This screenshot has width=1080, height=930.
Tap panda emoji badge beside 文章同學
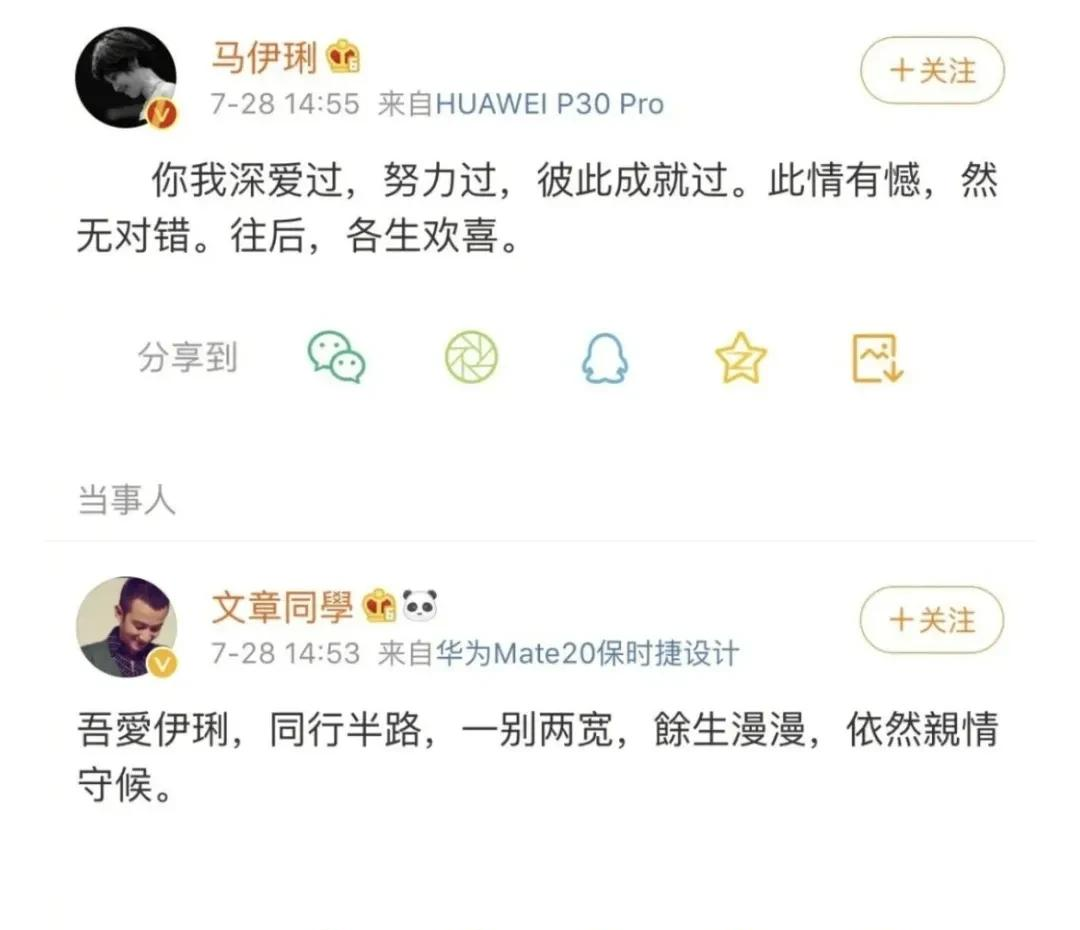420,606
